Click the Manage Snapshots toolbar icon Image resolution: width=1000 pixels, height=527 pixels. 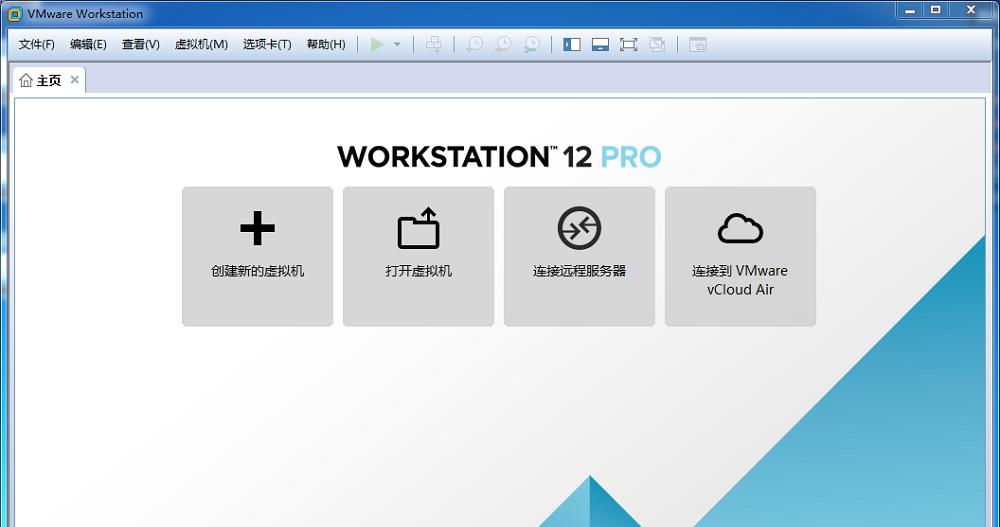(x=531, y=44)
